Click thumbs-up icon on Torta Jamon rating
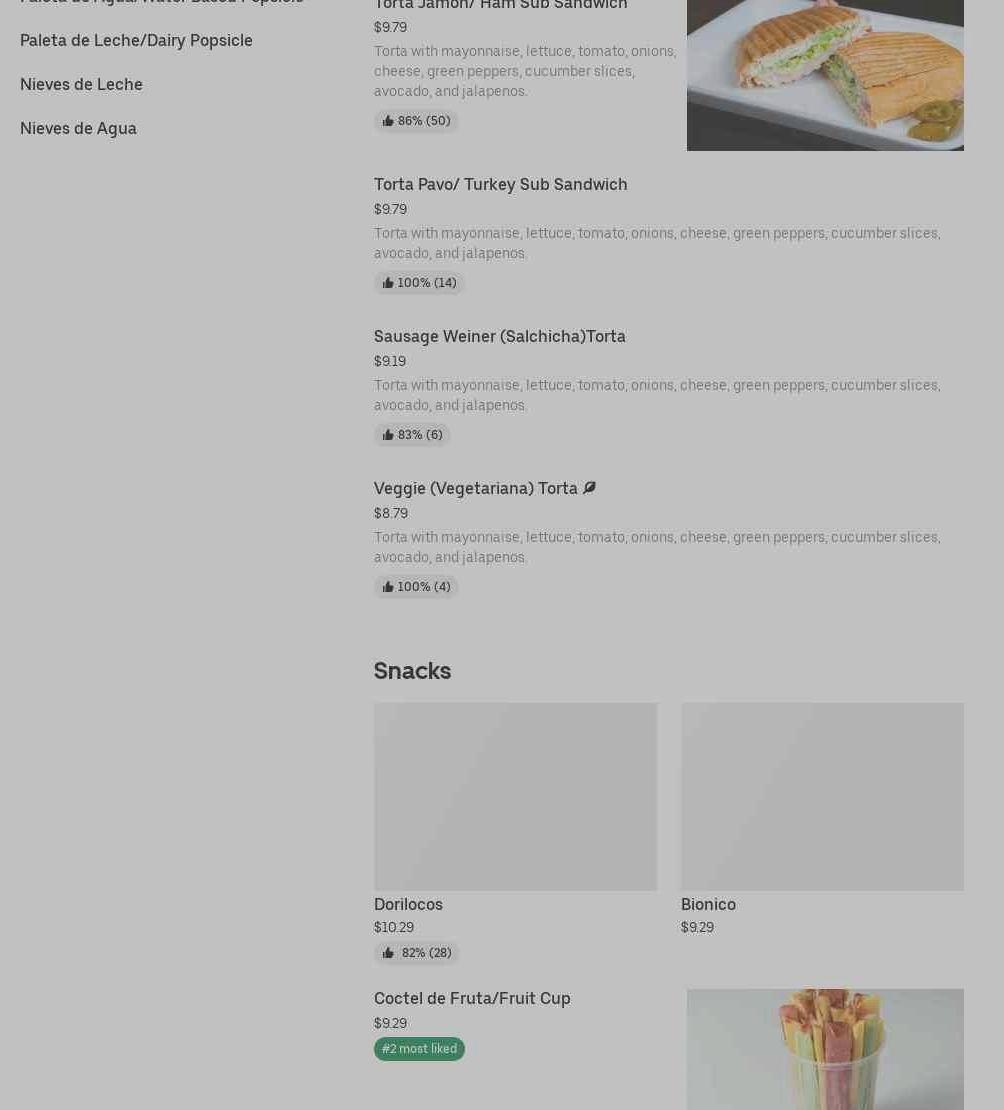 [x=387, y=121]
